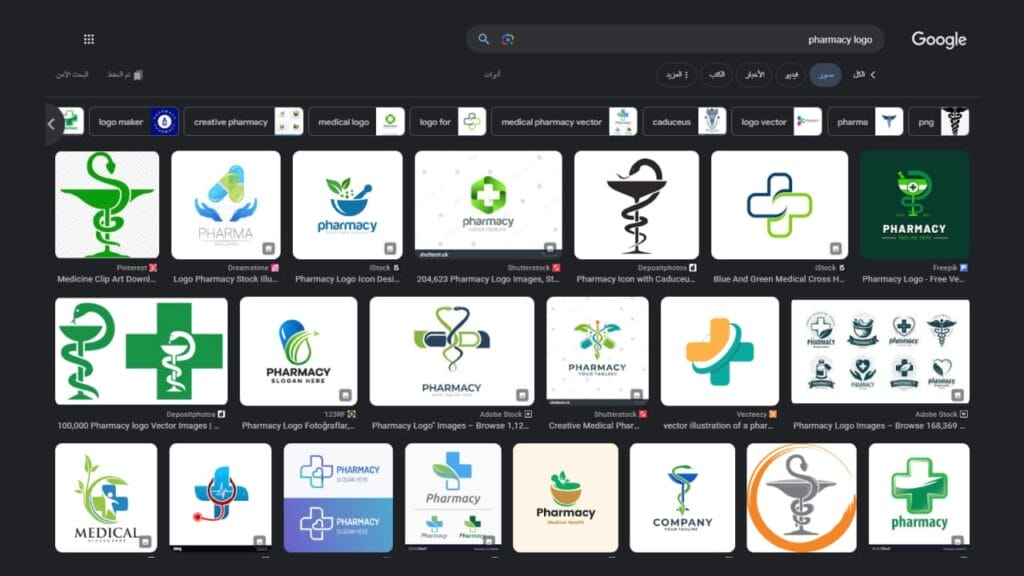Open the MEDICAL leaf logo image
Screen dimensions: 1024x576
[x=106, y=498]
